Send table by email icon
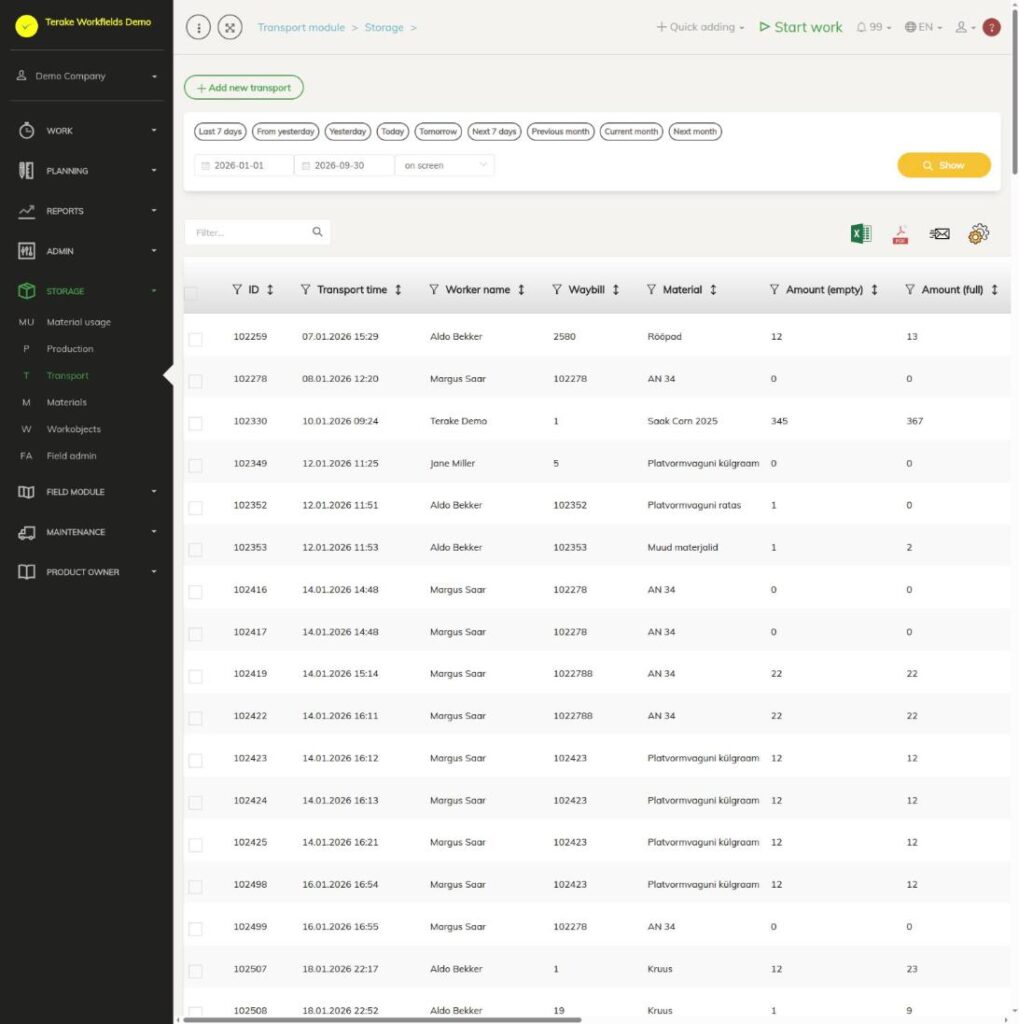 (939, 233)
